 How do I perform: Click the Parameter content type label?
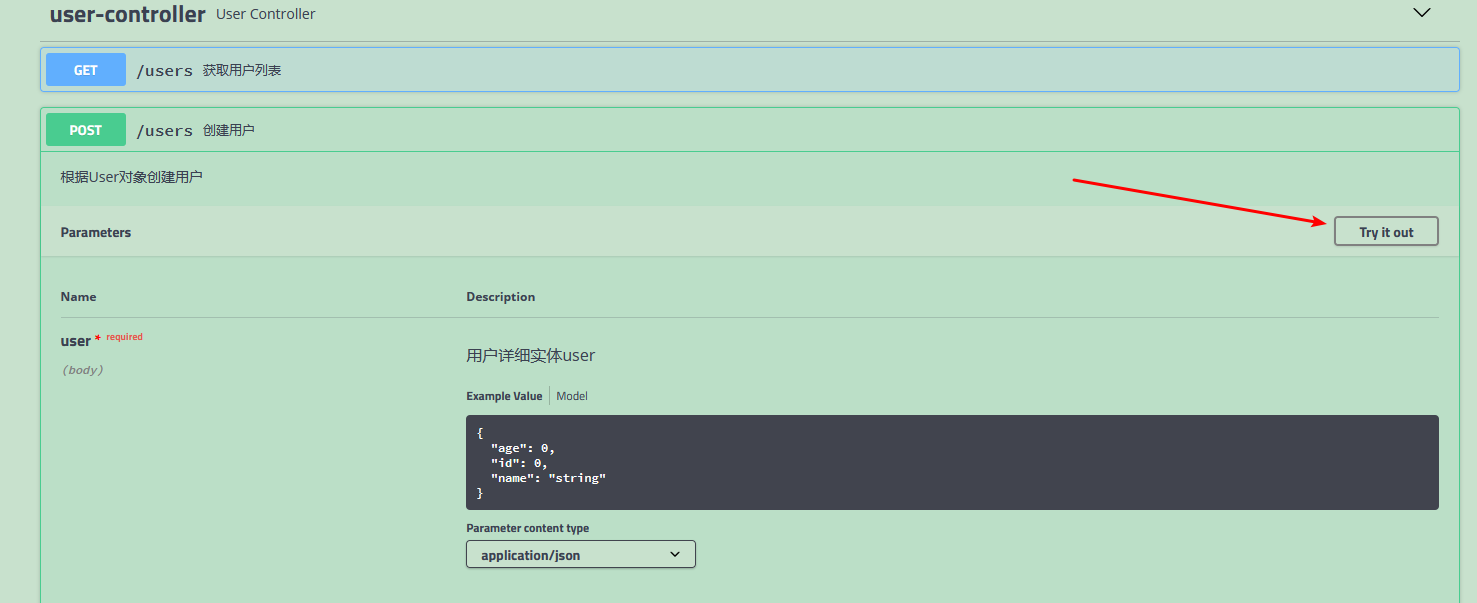coord(528,528)
